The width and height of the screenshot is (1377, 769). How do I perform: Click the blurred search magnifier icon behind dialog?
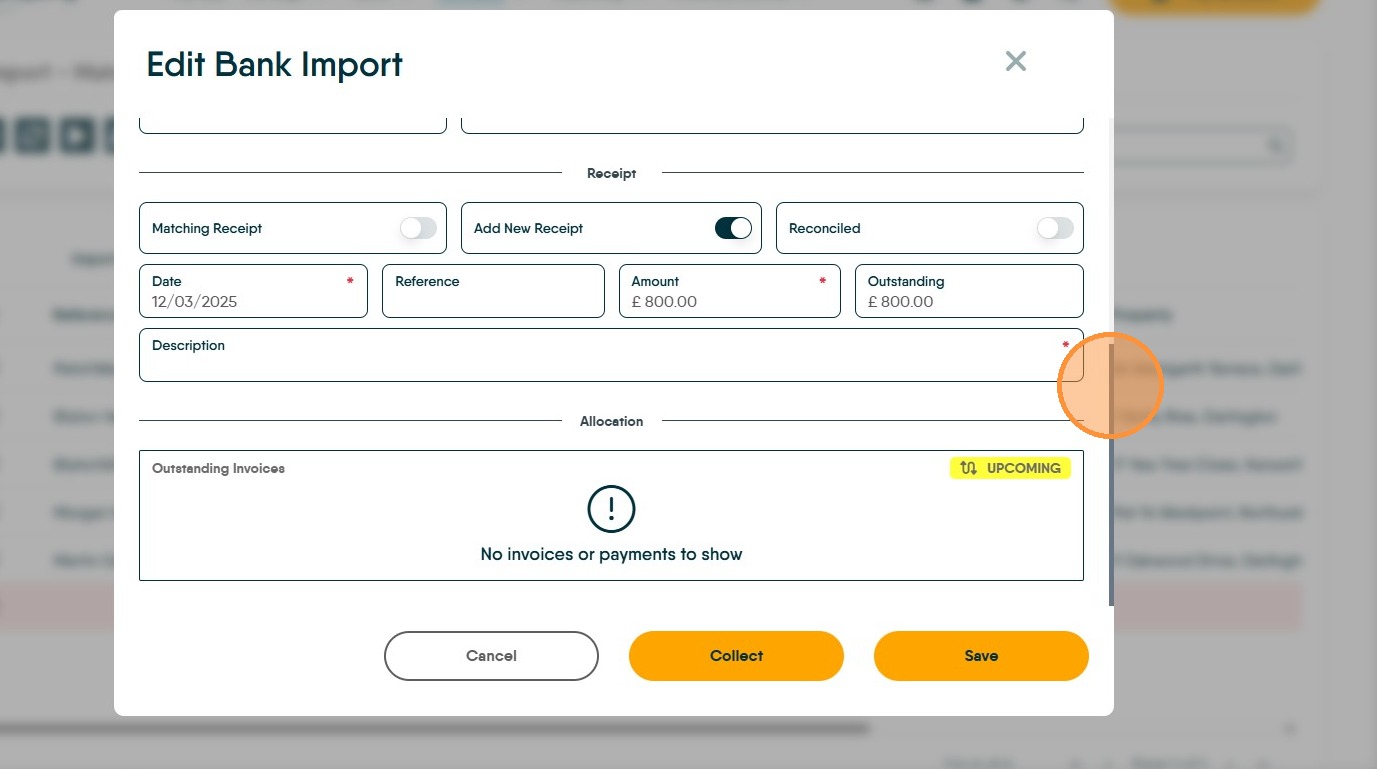(1276, 146)
